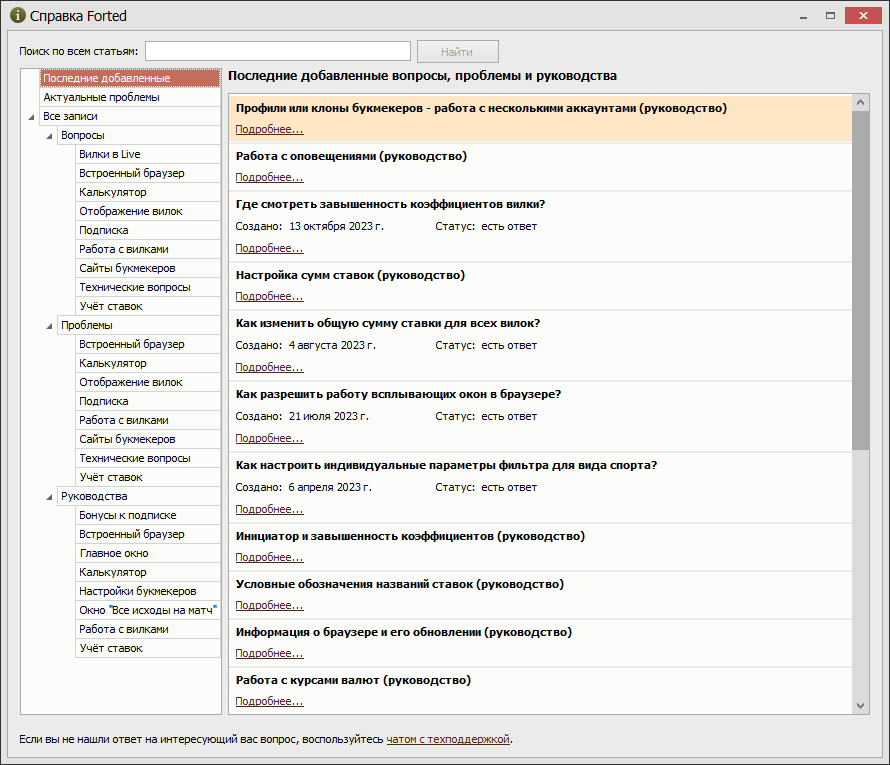Click the date "13 октября 2023 г."
Viewport: 890px width, 765px height.
[337, 226]
